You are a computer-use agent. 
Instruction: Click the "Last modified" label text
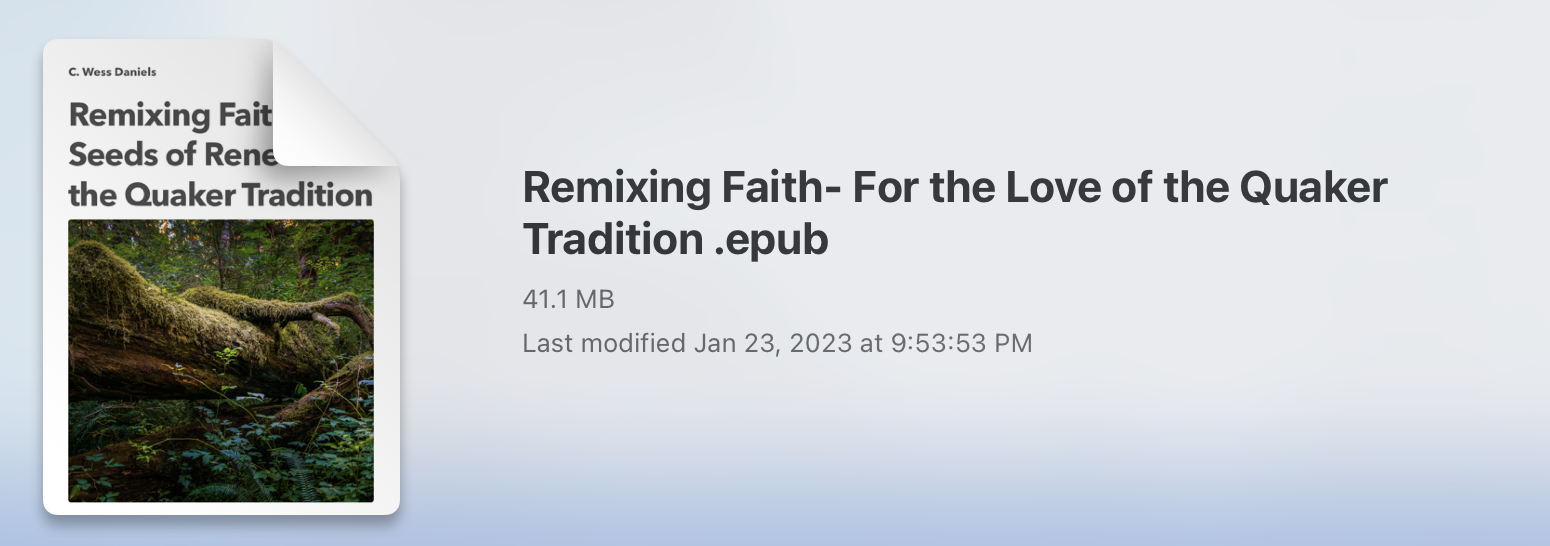pyautogui.click(x=604, y=343)
